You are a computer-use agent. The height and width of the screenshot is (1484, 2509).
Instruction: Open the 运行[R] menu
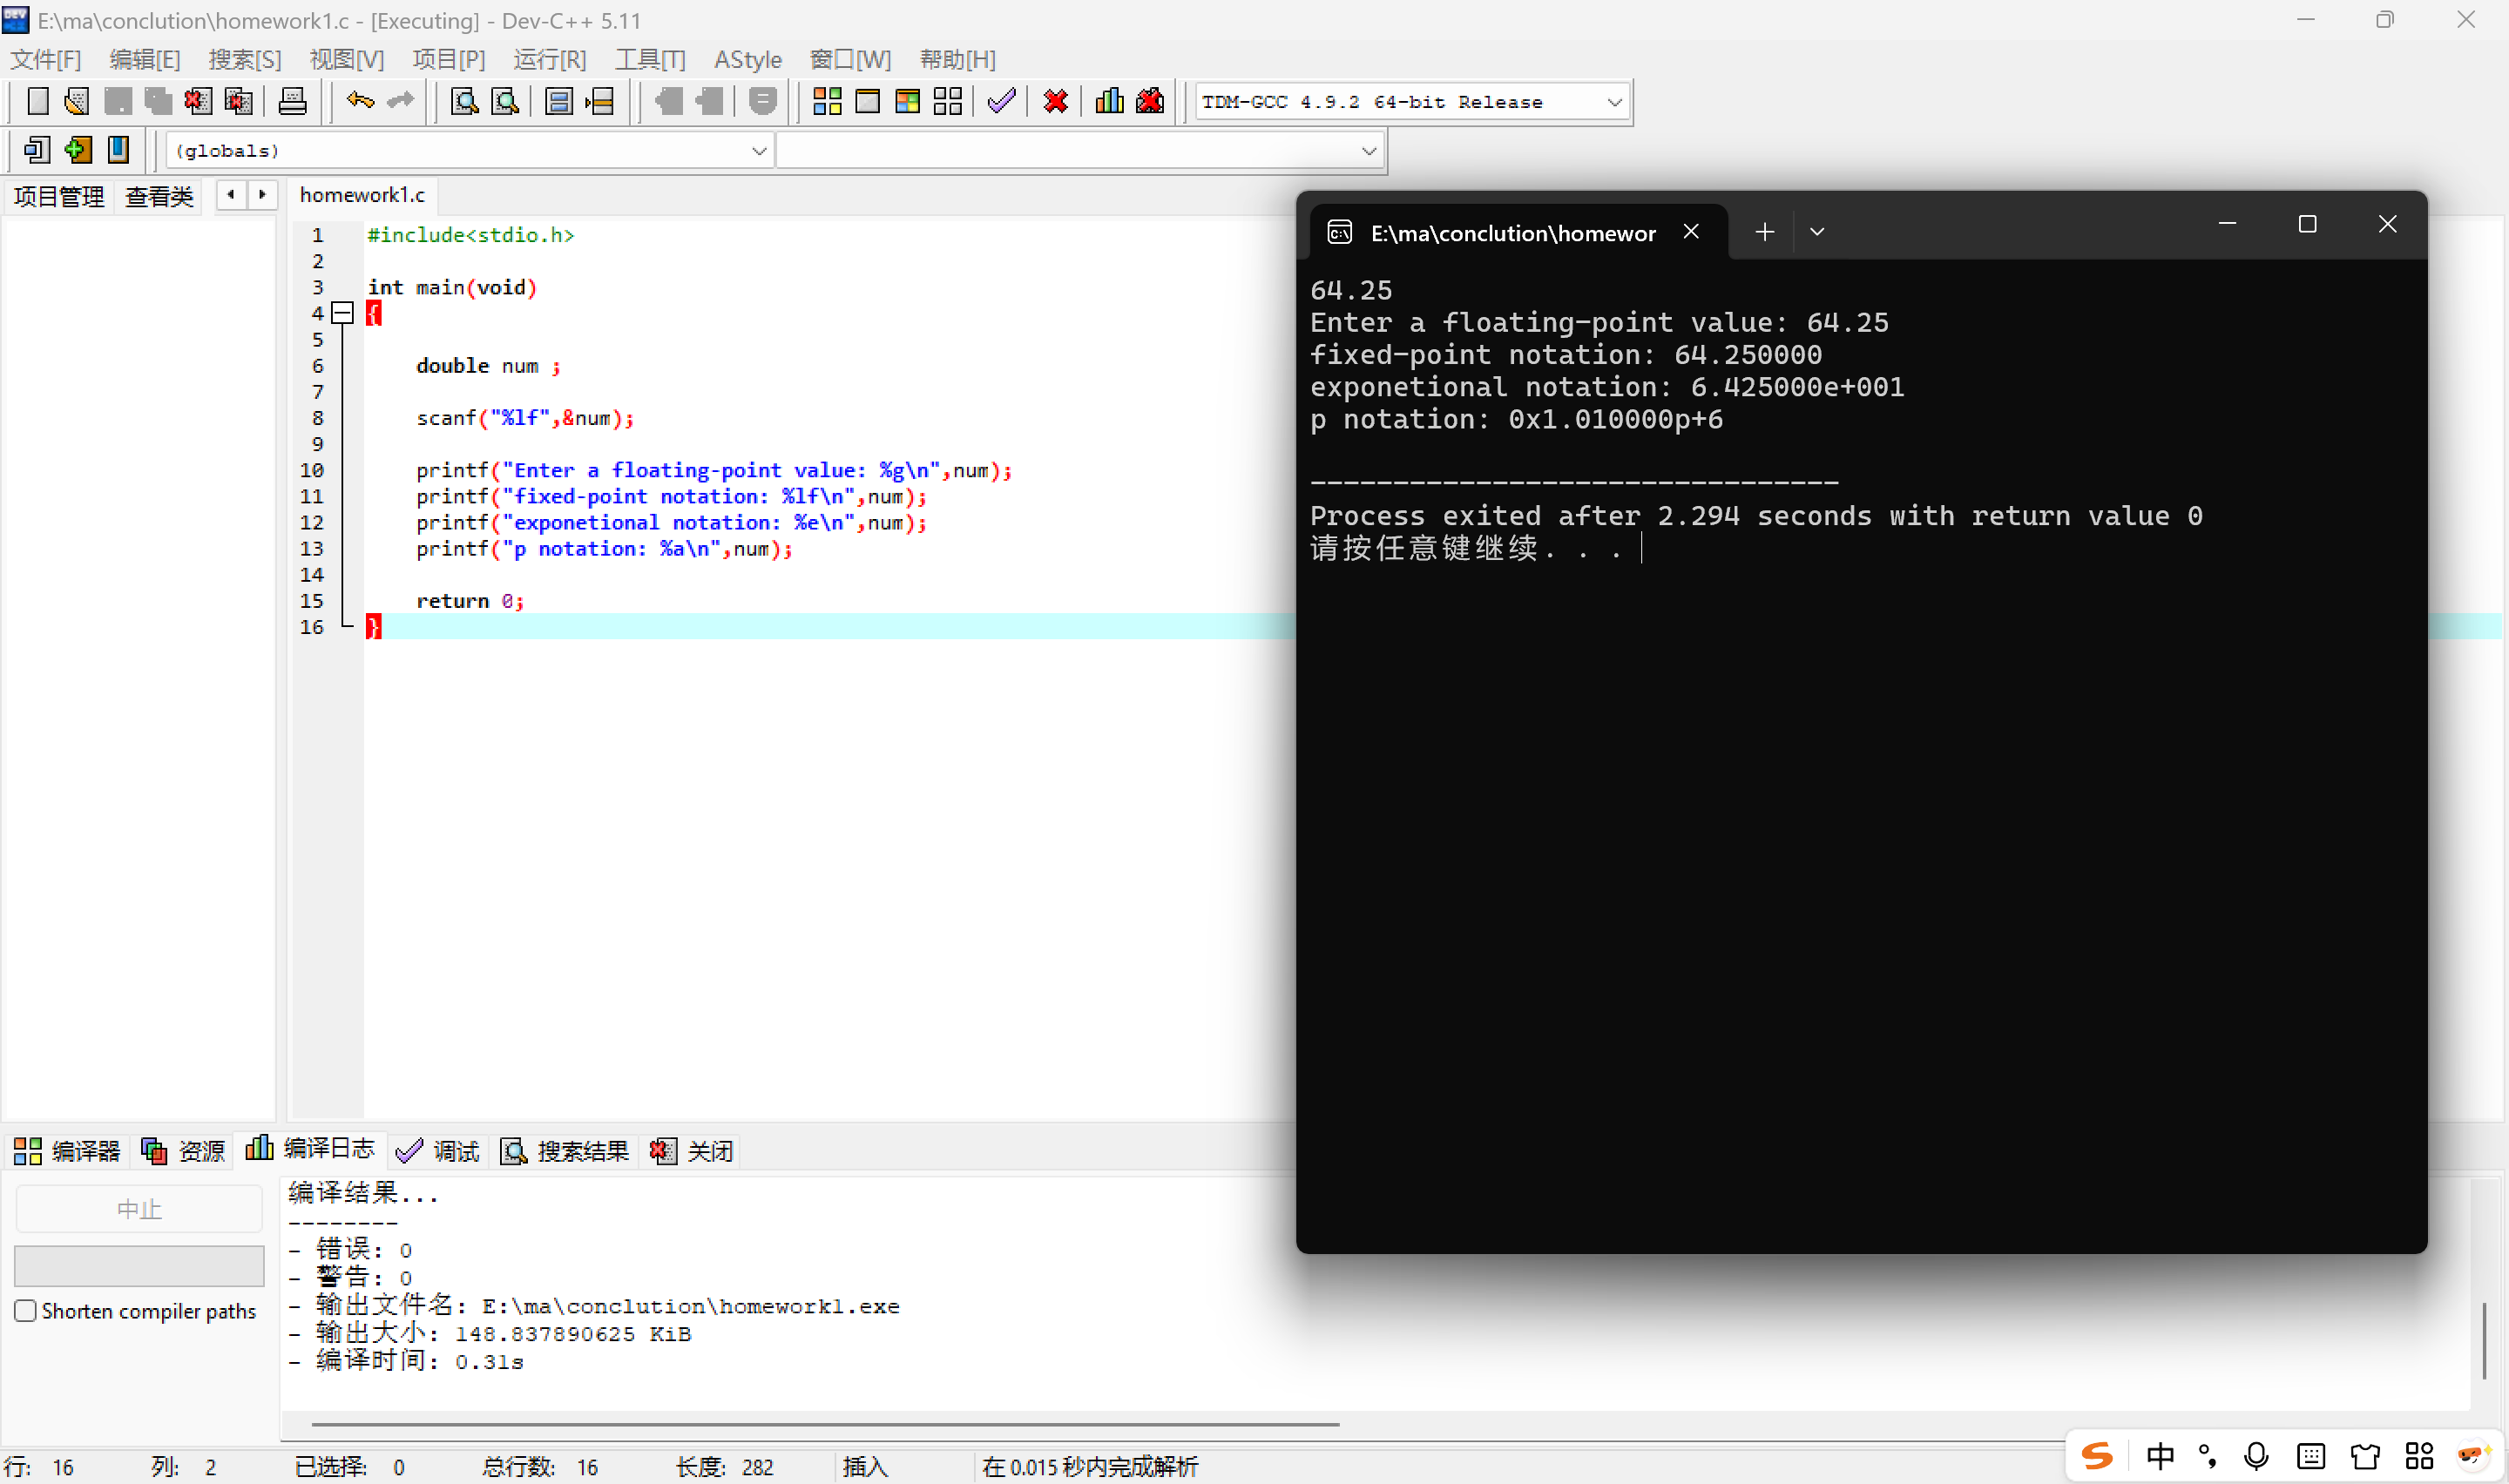549,59
